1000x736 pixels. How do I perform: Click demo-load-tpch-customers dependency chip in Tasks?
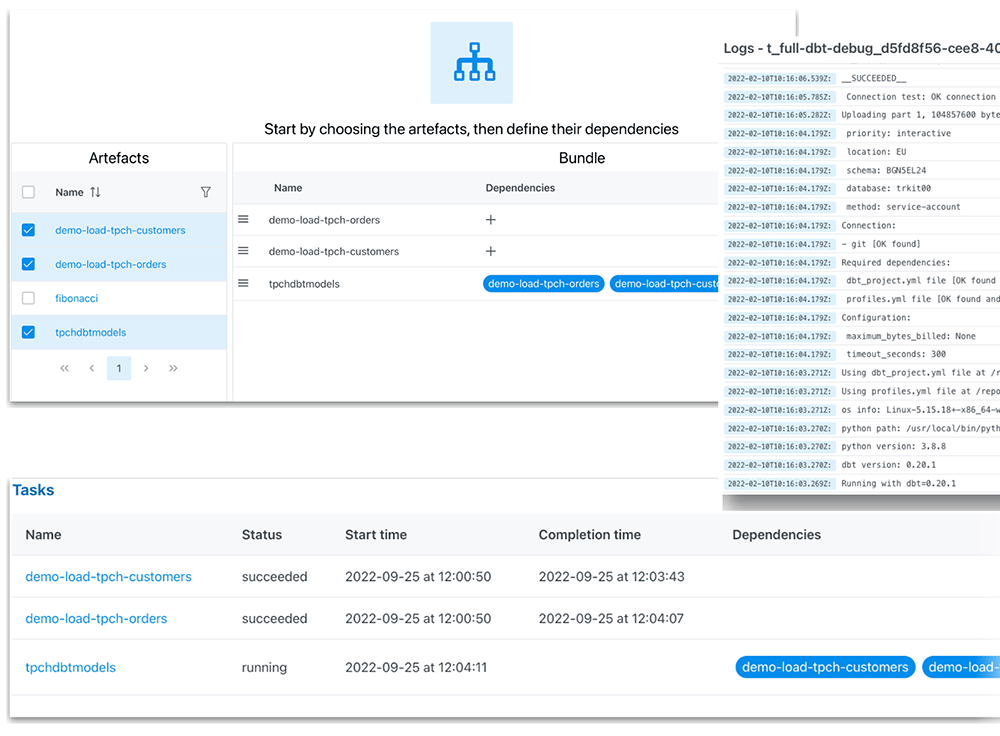(825, 667)
